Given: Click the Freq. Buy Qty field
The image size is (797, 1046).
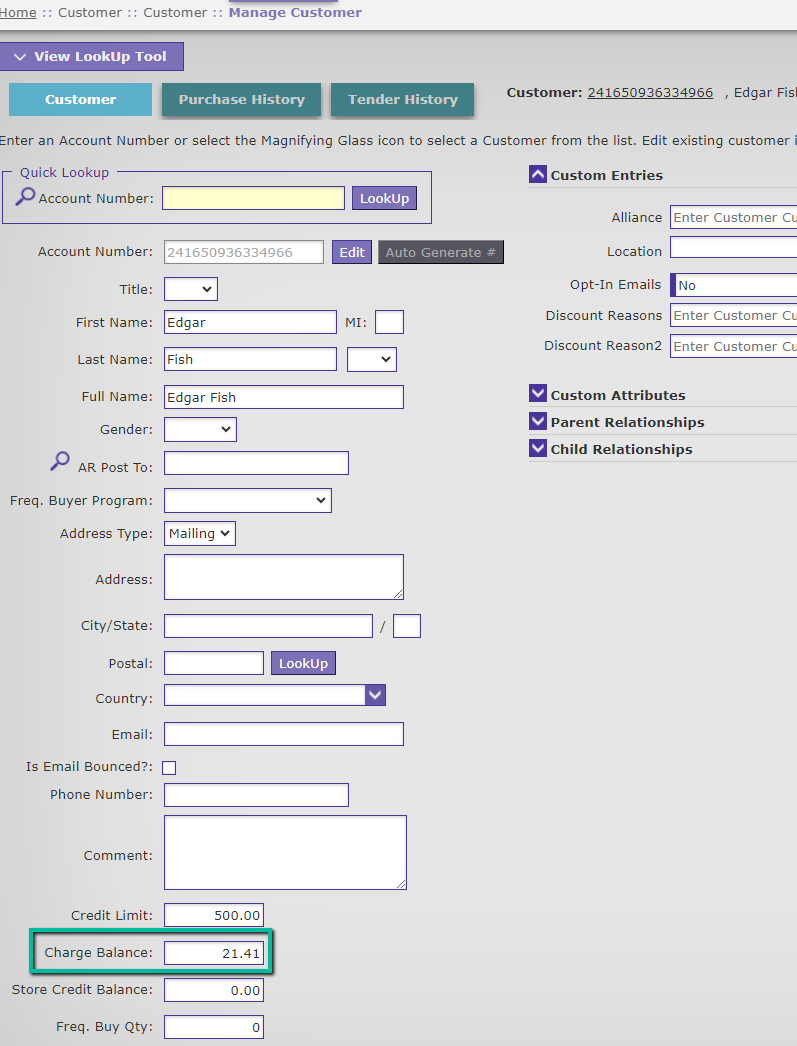Looking at the screenshot, I should tap(213, 1027).
